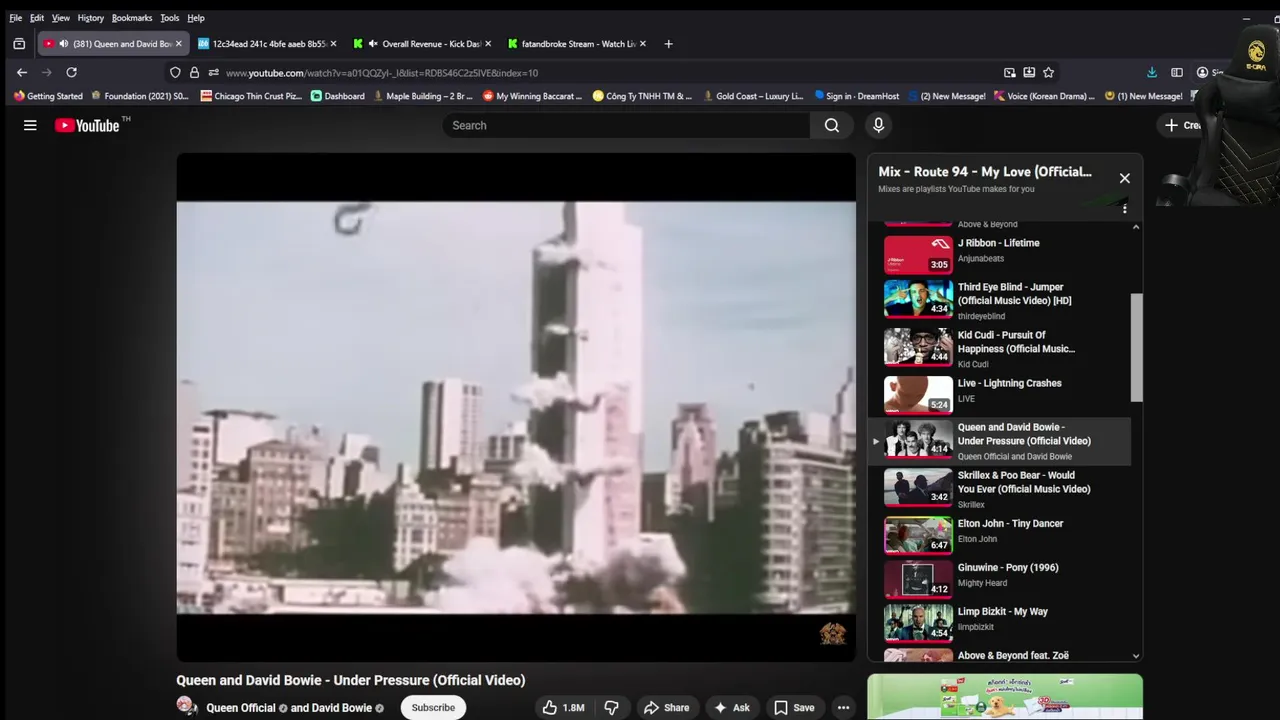Open the Help menu
This screenshot has height=720, width=1280.
pyautogui.click(x=196, y=18)
